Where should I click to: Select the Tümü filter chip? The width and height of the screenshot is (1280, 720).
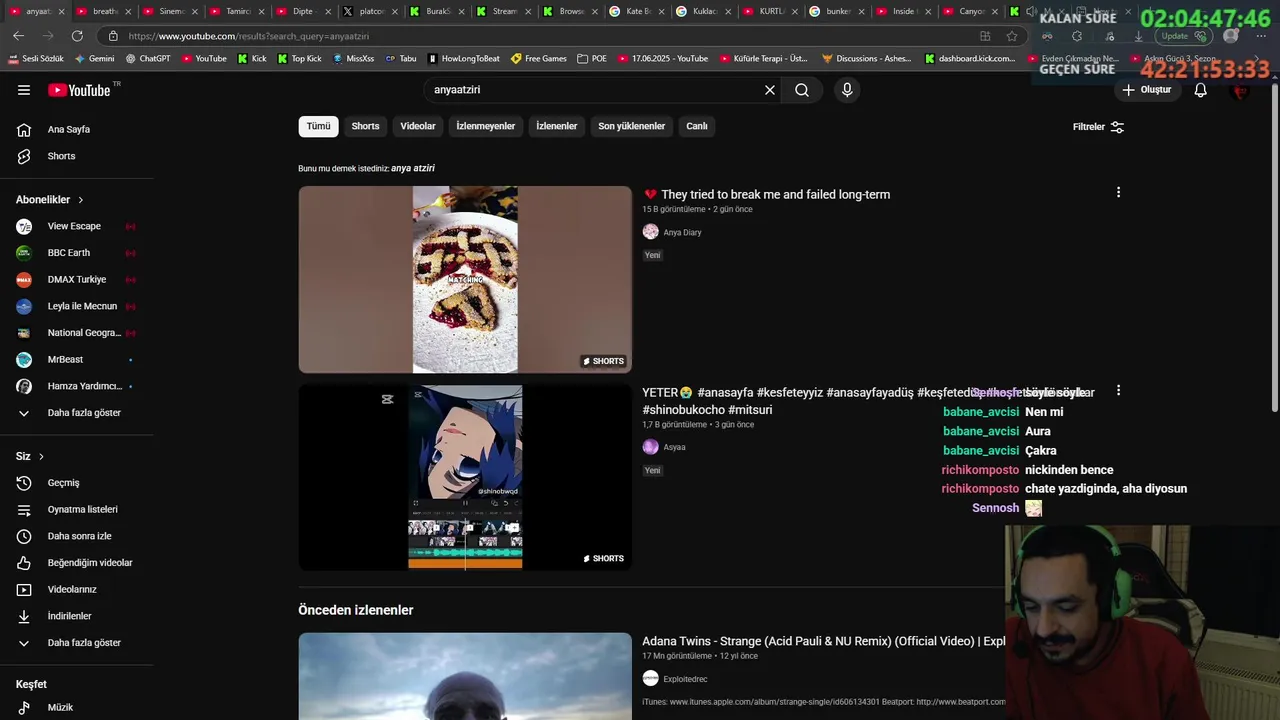coord(318,126)
